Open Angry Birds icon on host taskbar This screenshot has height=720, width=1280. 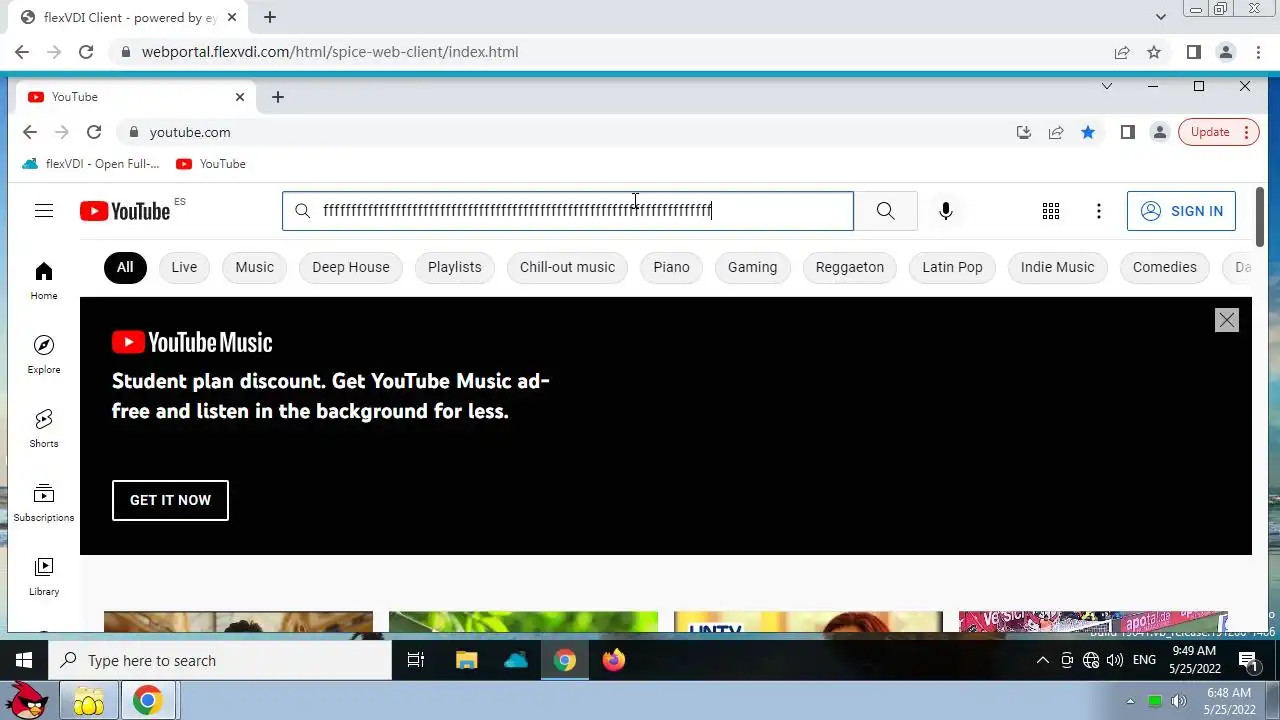(27, 701)
